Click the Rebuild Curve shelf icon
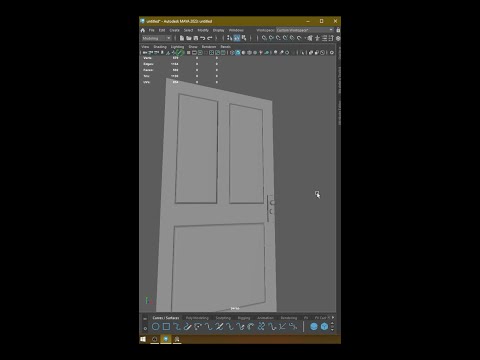480x360 pixels. tap(261, 327)
